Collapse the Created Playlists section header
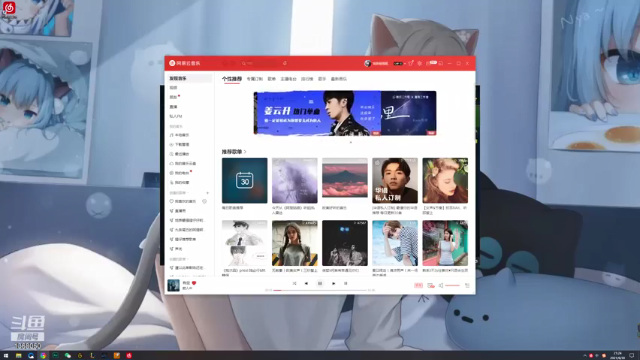Image resolution: width=640 pixels, height=360 pixels. coord(178,193)
